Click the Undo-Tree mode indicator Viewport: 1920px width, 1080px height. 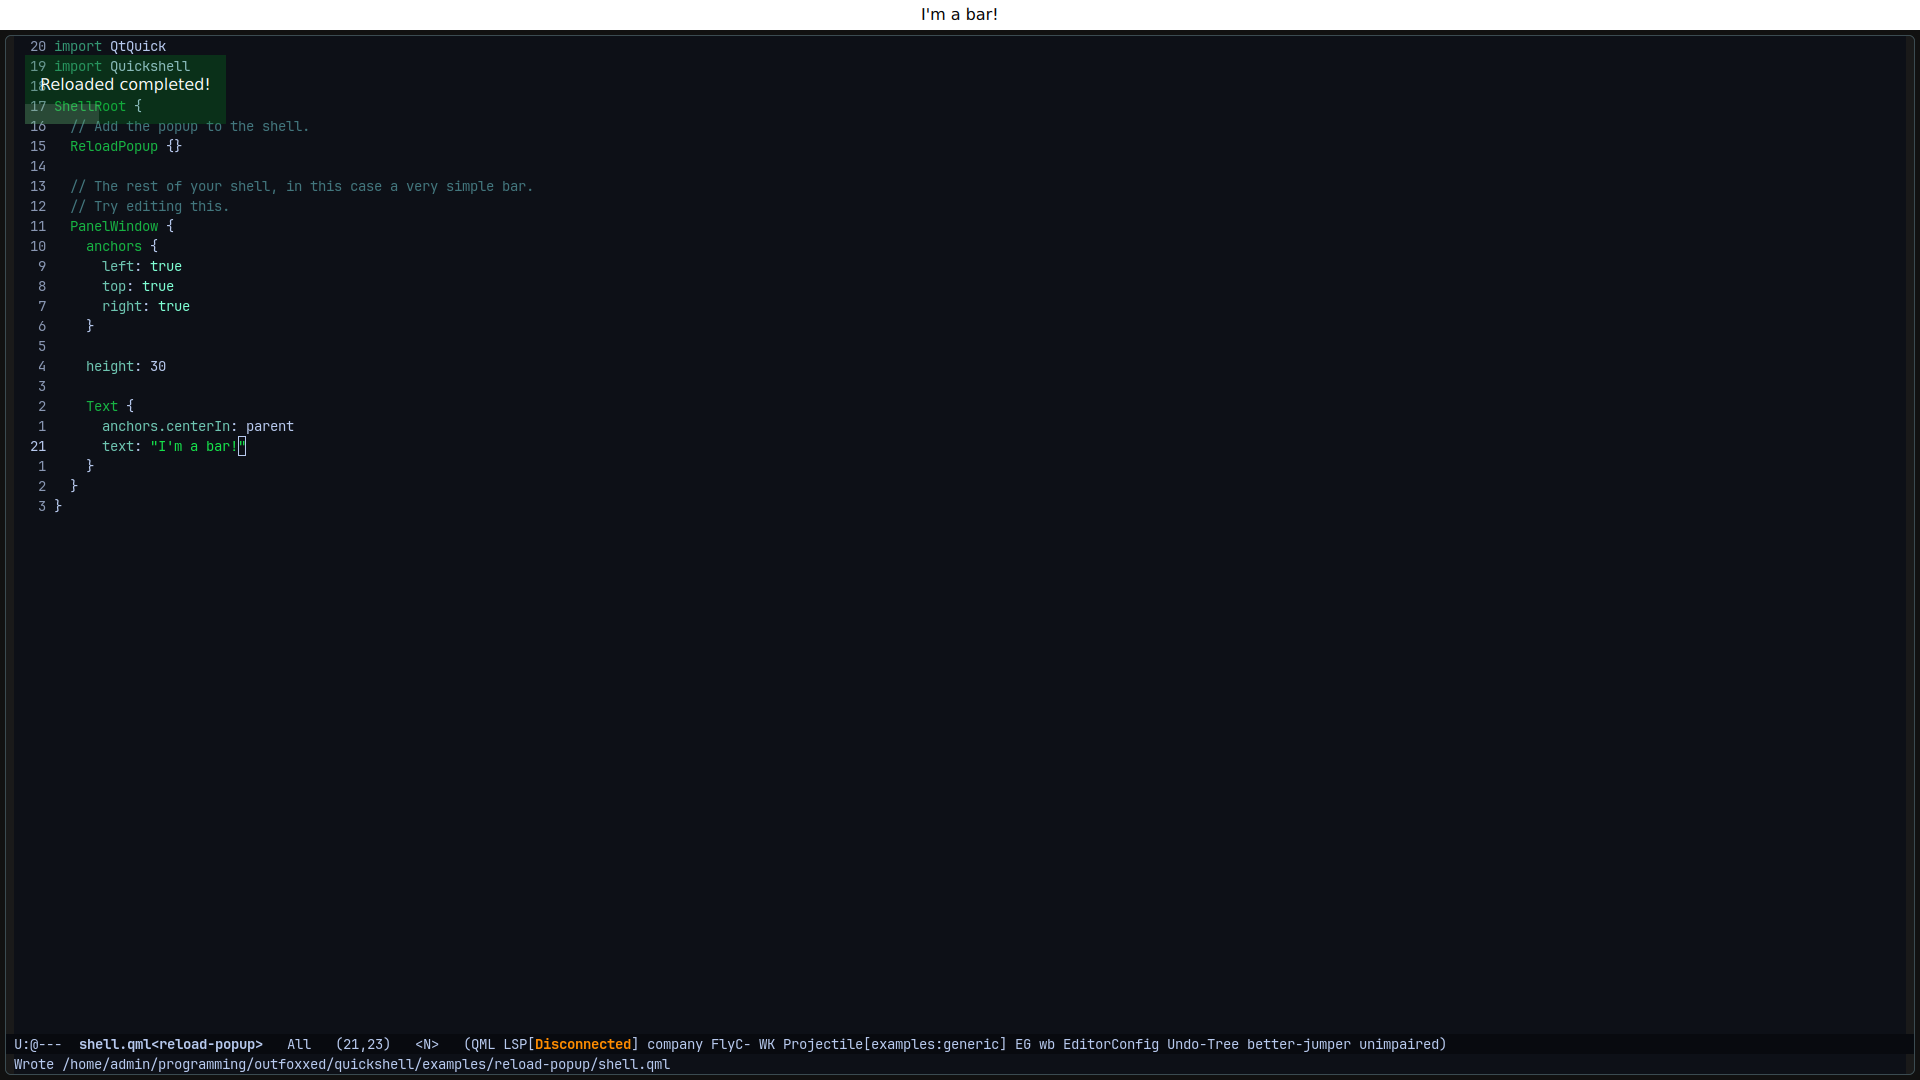coord(1202,1044)
